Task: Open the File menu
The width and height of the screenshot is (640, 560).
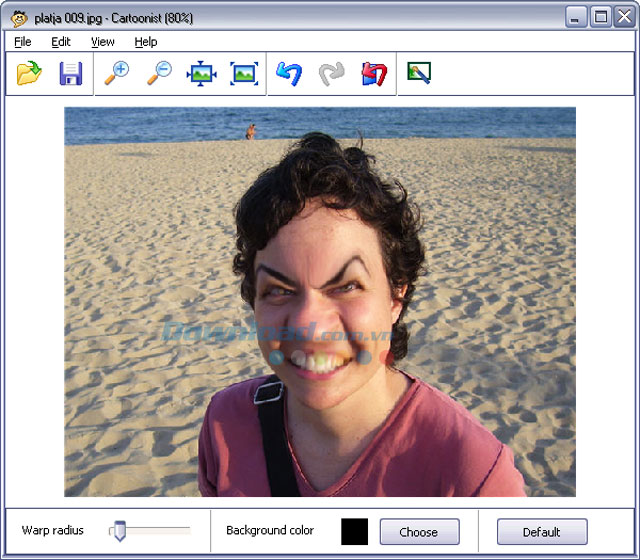Action: (23, 42)
